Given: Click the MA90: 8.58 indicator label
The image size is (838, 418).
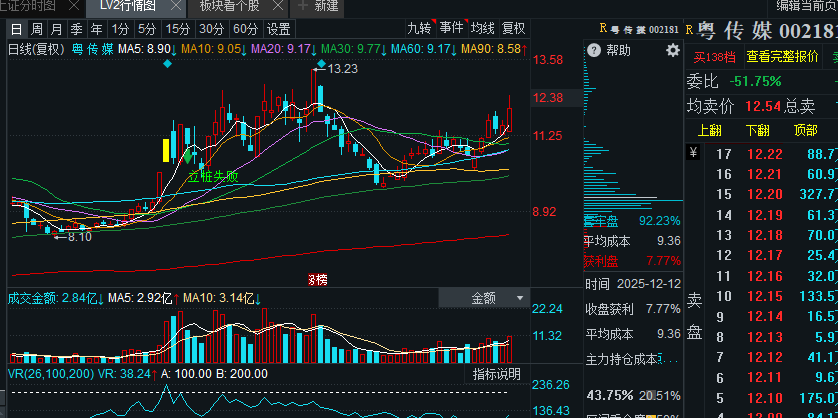Looking at the screenshot, I should pyautogui.click(x=495, y=50).
